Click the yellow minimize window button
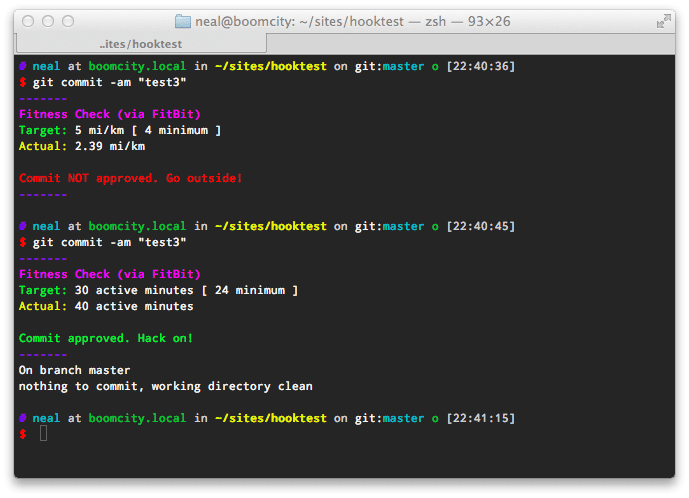689x498 pixels. [x=48, y=21]
